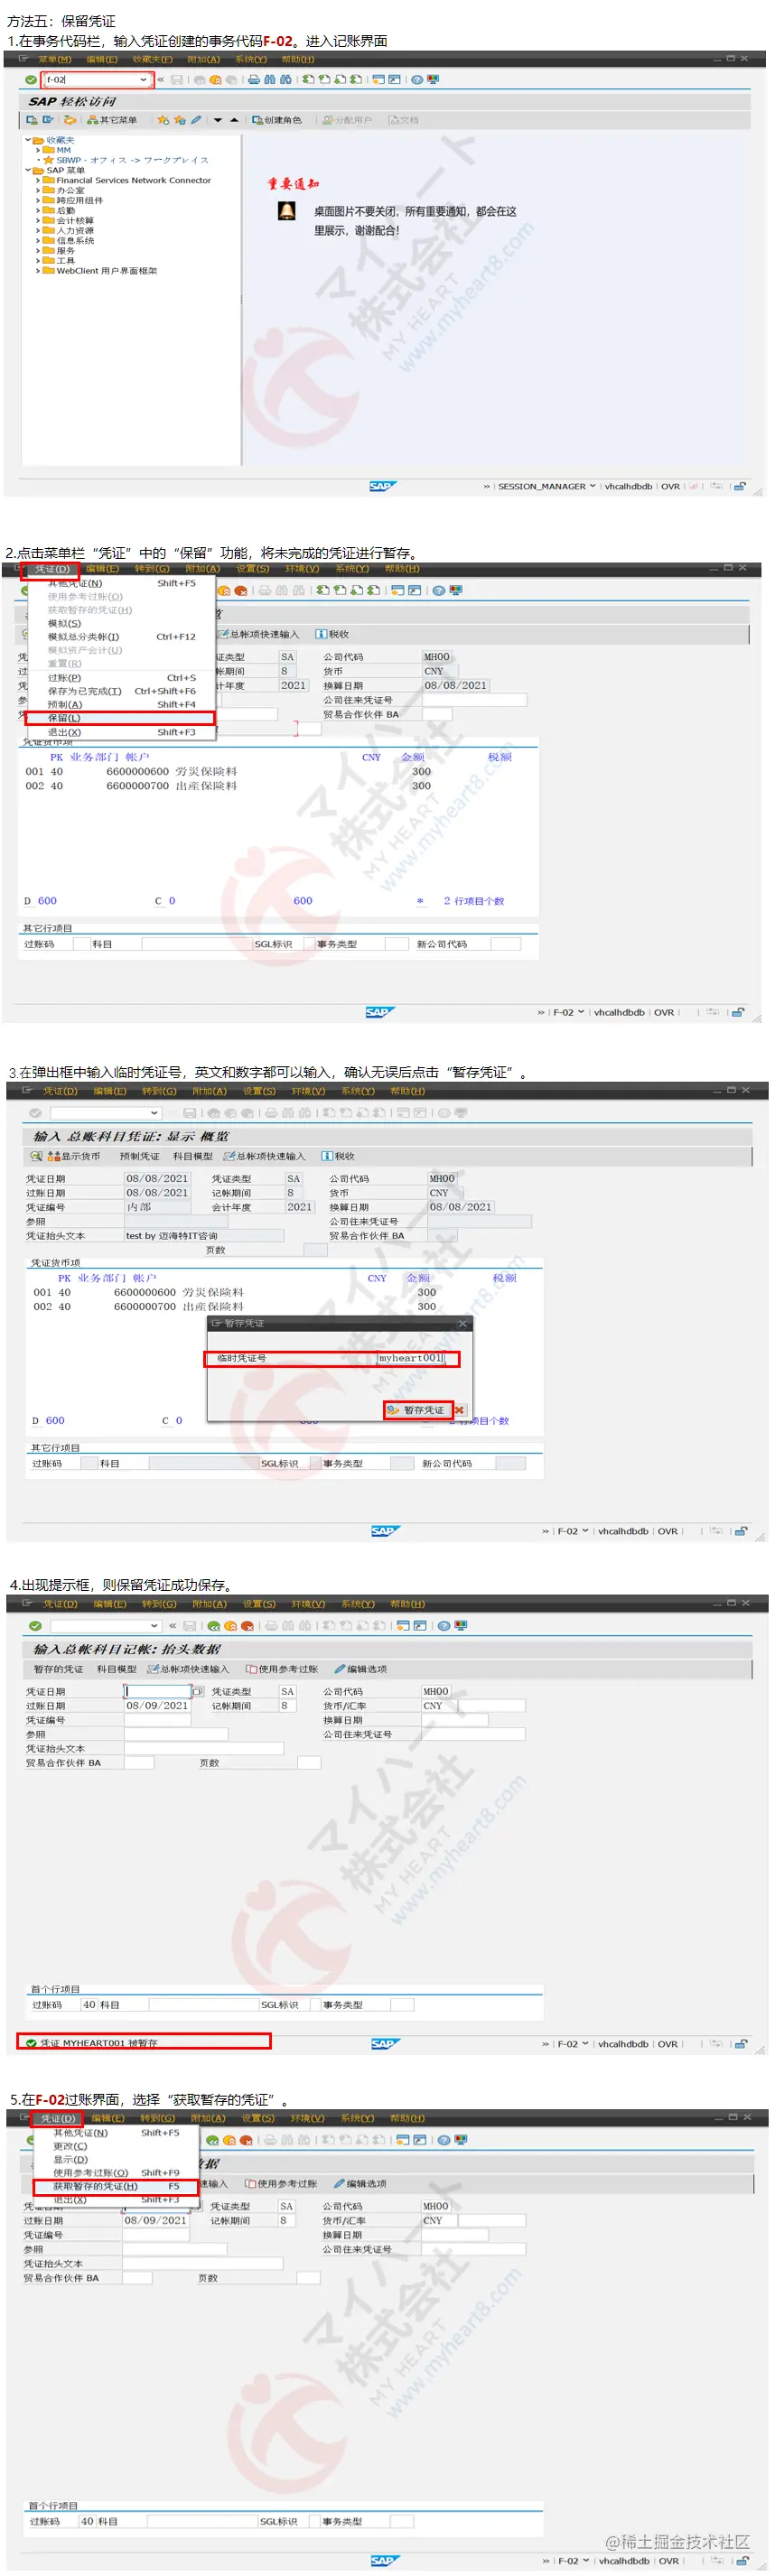Select 更改(C) in step 5 menu

point(116,2146)
